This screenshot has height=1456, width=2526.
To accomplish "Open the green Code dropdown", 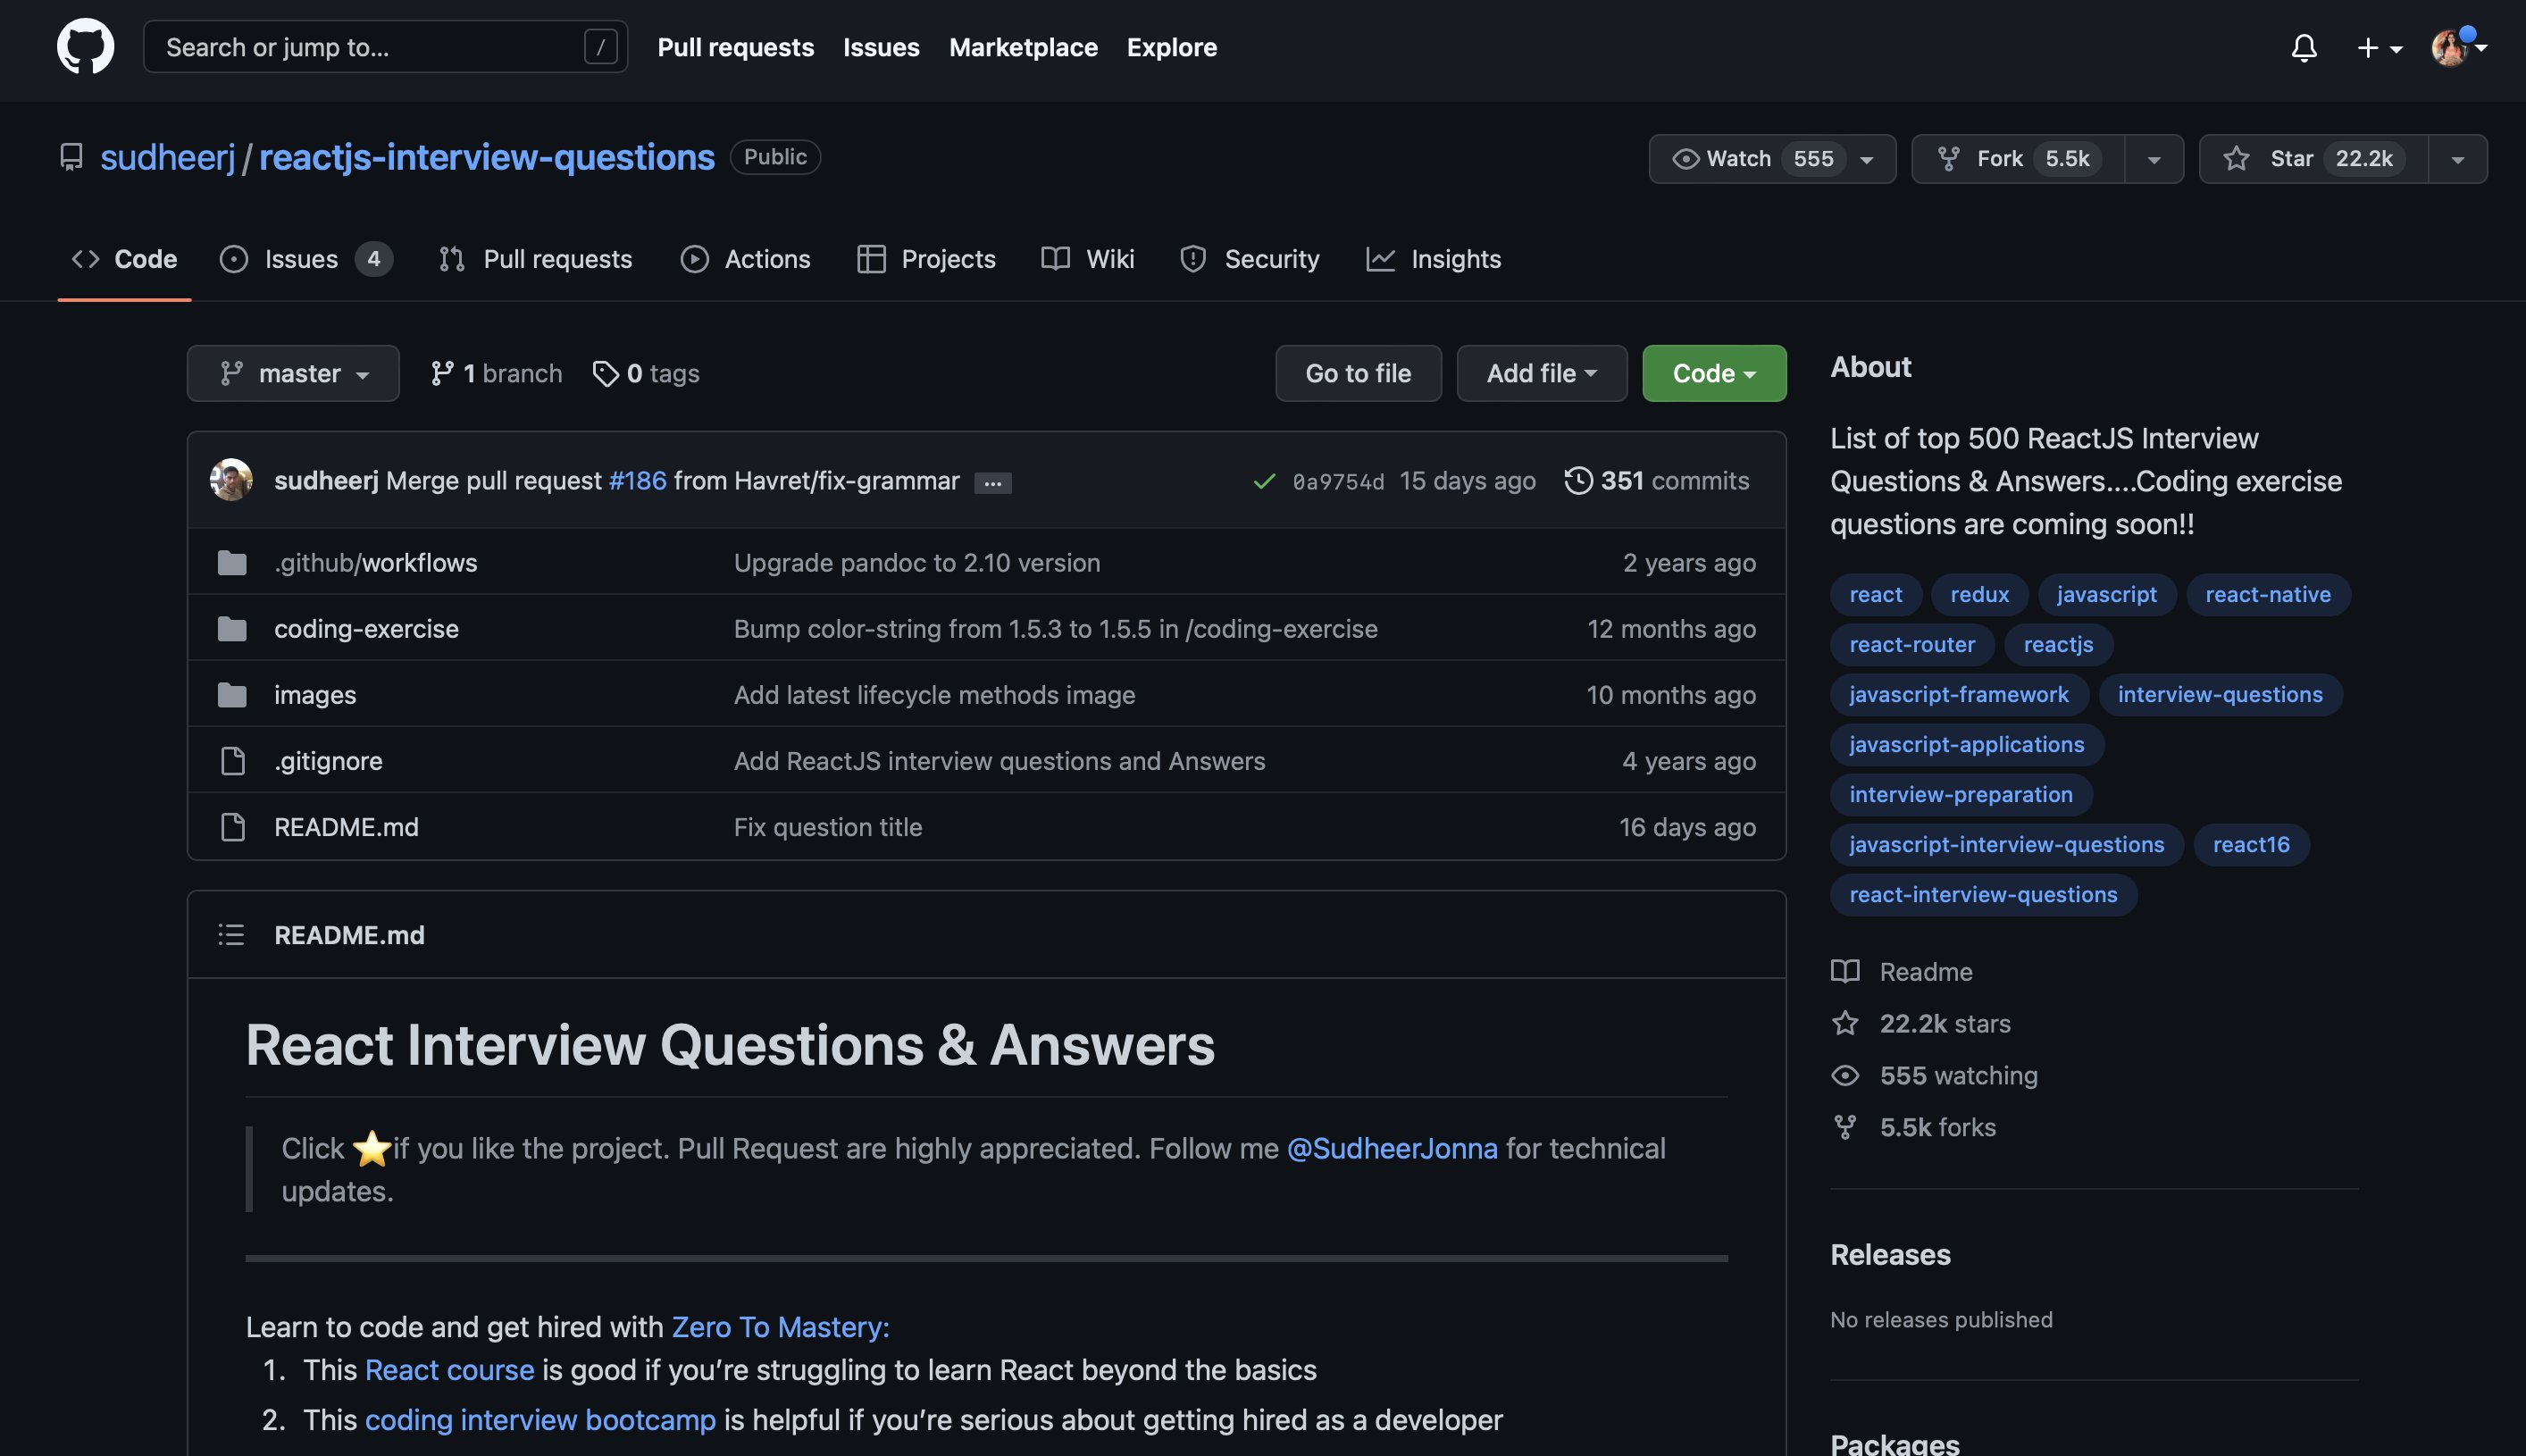I will point(1714,373).
